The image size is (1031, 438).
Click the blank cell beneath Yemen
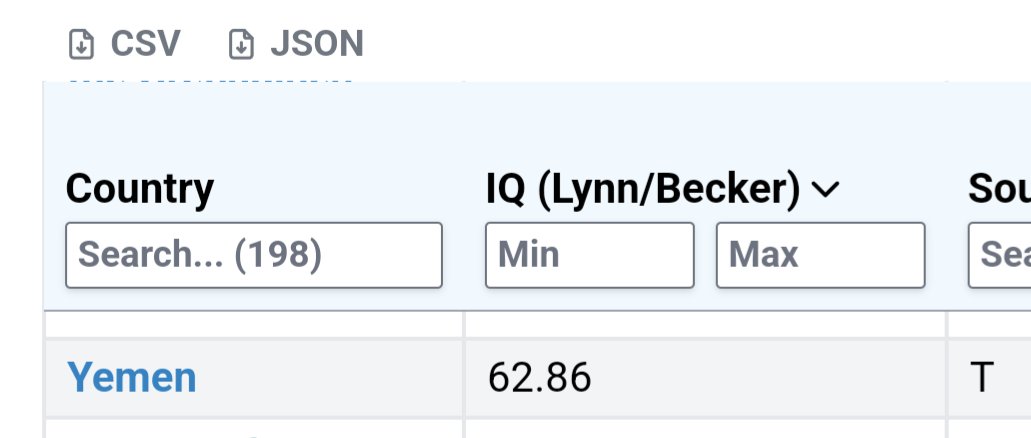coord(254,429)
